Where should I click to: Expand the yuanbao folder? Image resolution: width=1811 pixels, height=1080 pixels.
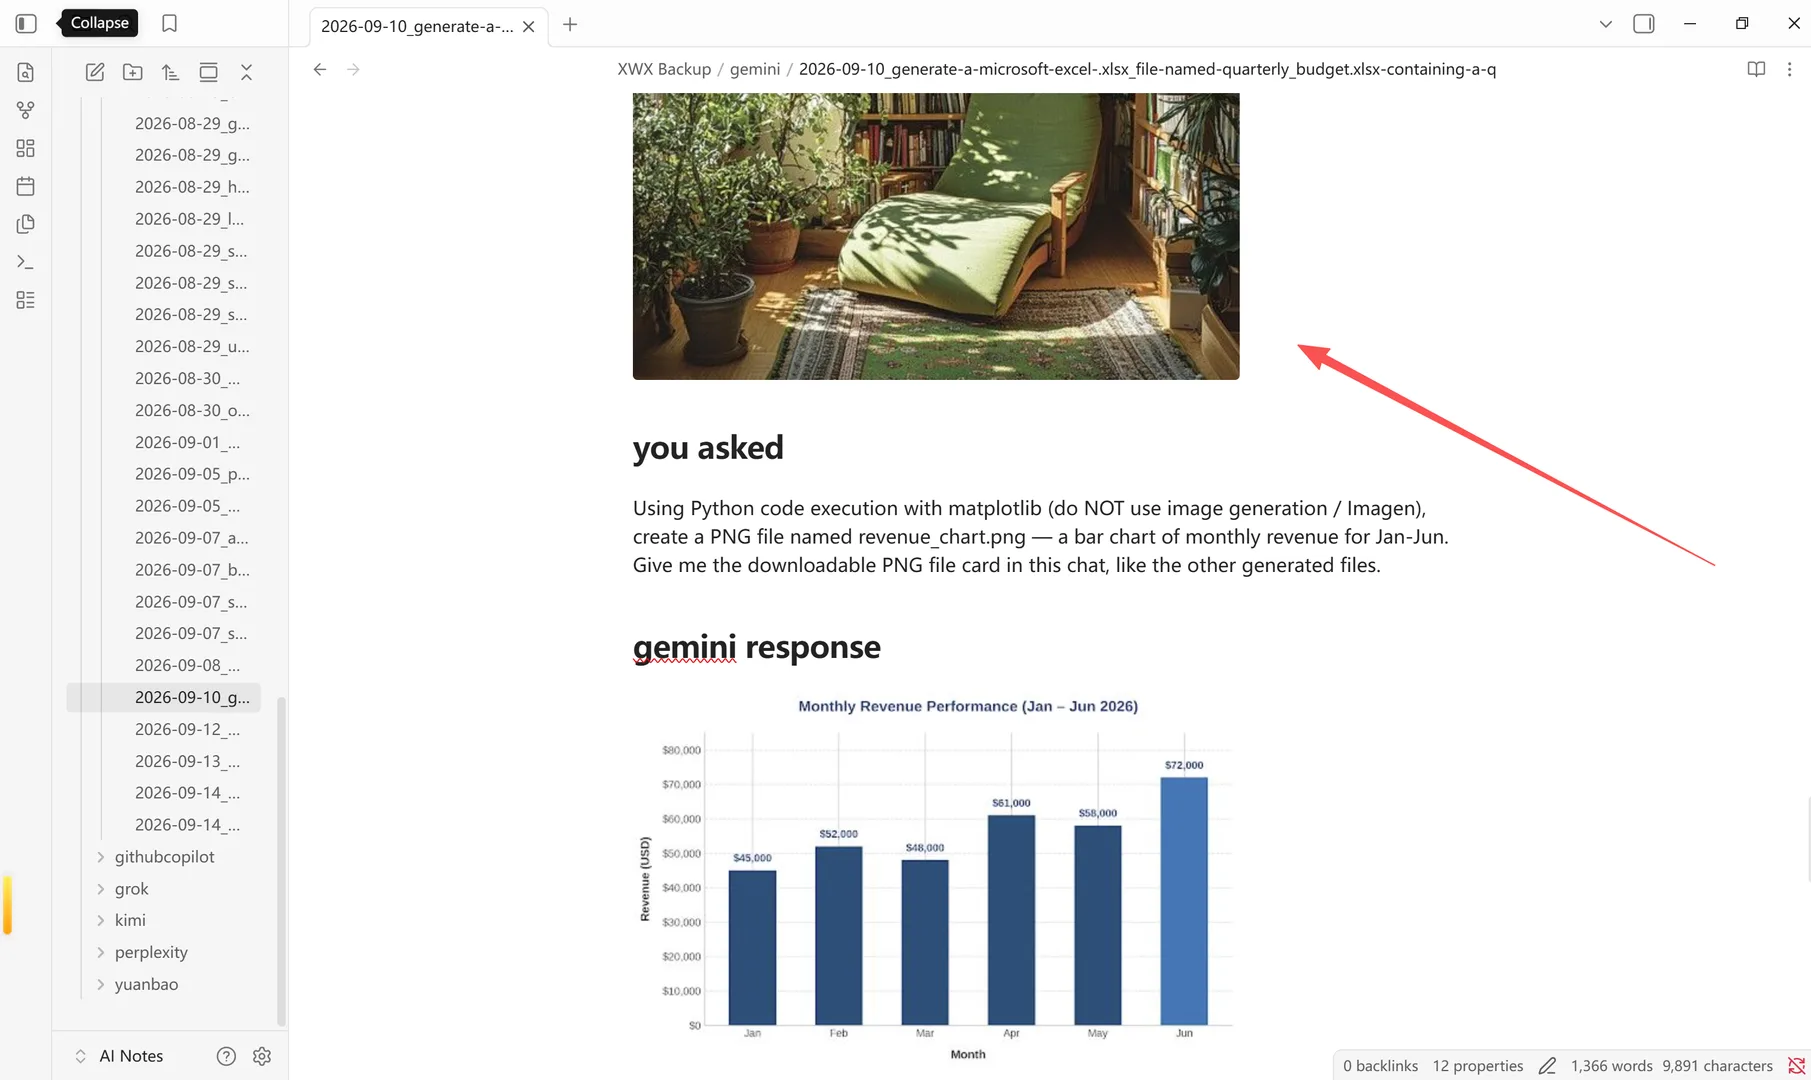(x=146, y=984)
